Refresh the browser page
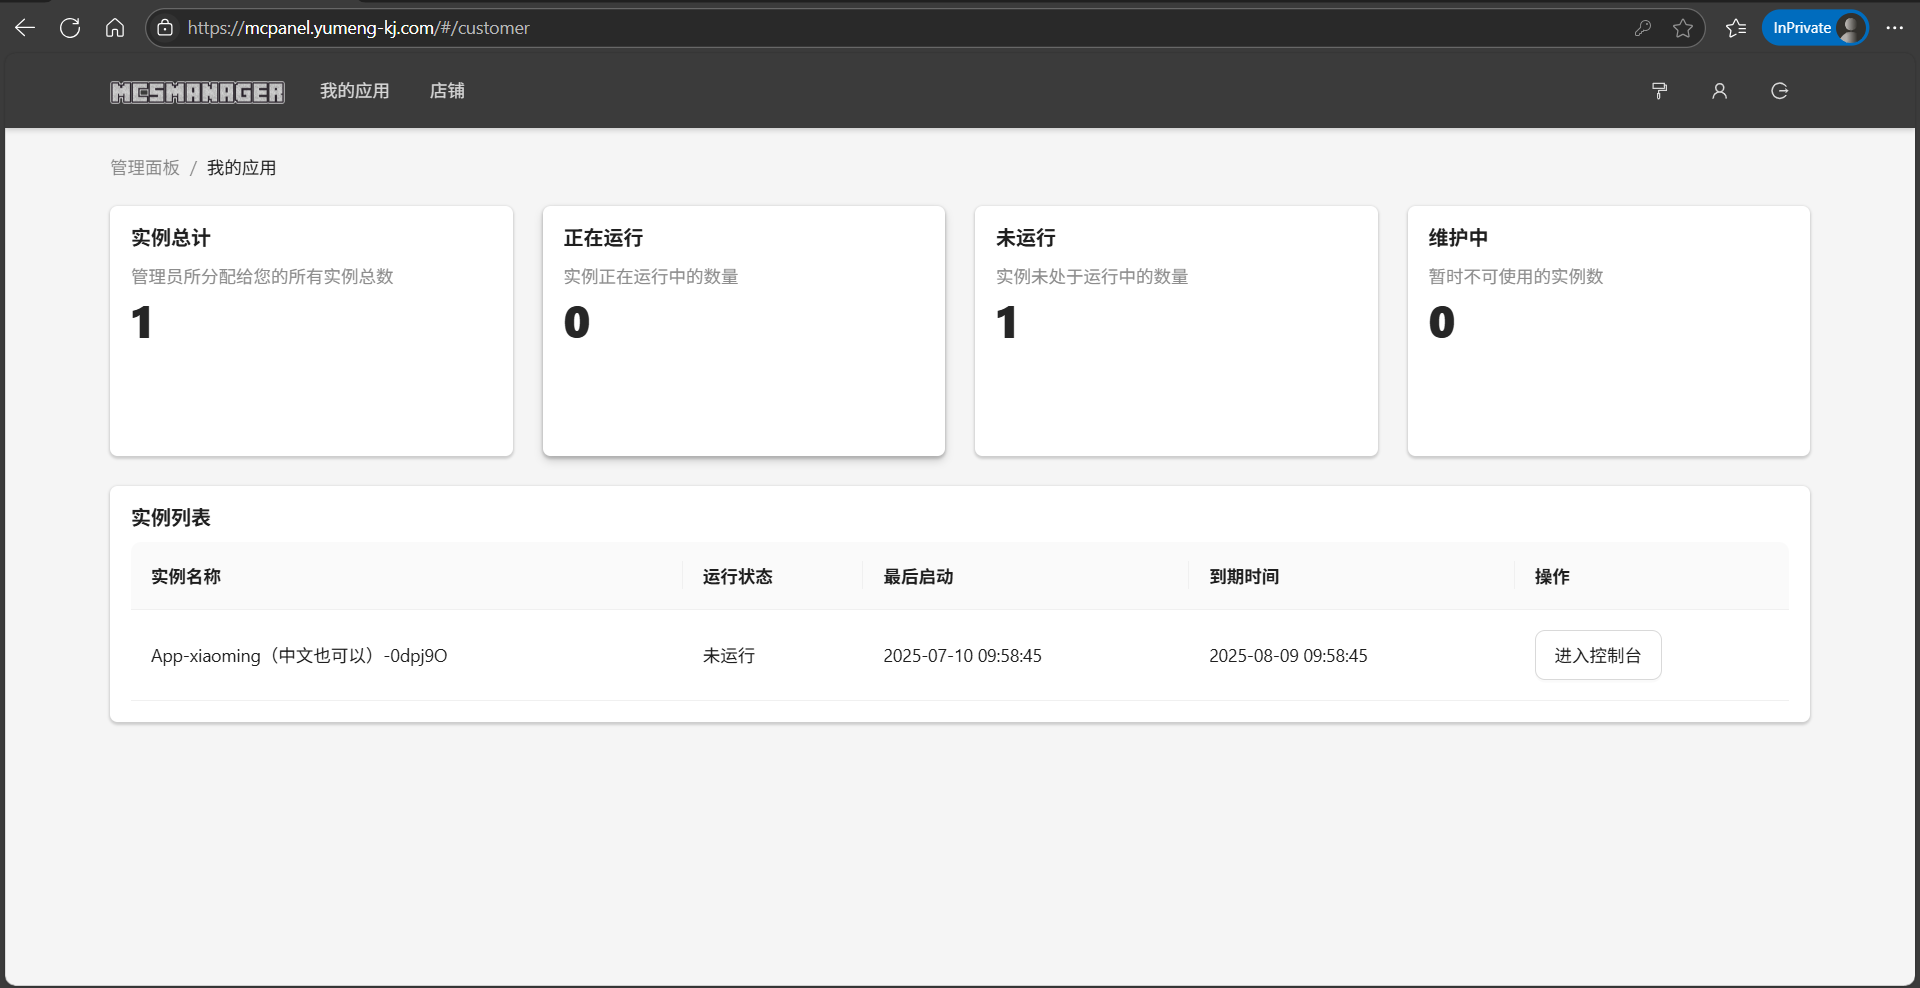The image size is (1920, 988). pyautogui.click(x=70, y=28)
